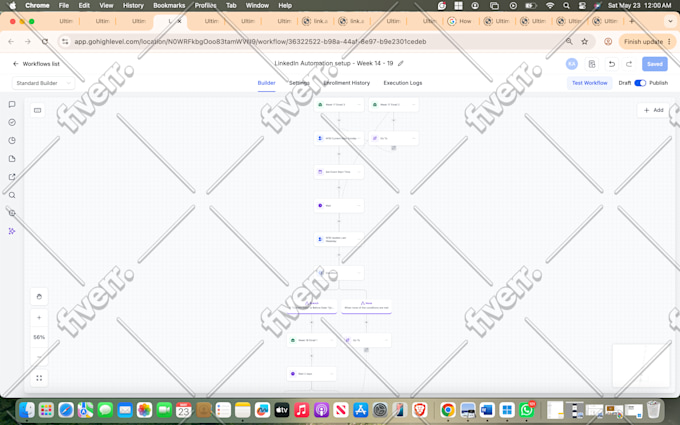Viewport: 680px width, 425px height.
Task: Open the Week 18 Email 1 node's ellipsis menu
Action: 331,340
